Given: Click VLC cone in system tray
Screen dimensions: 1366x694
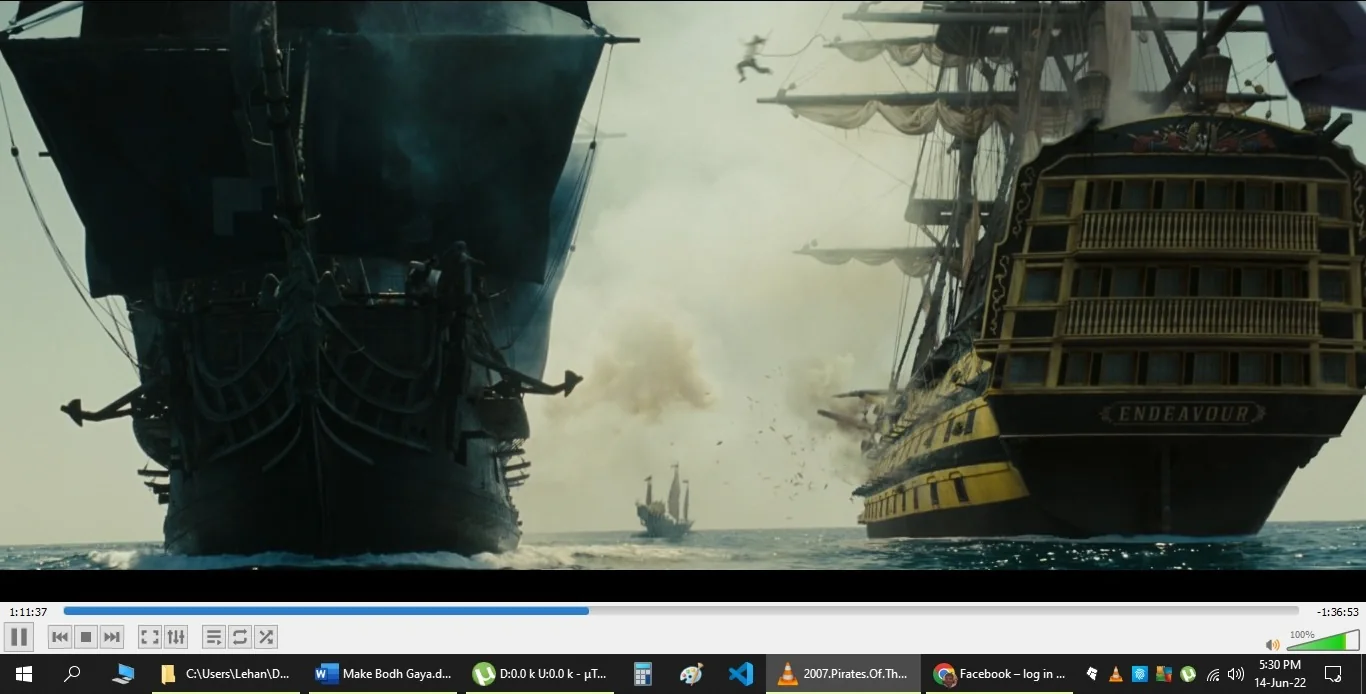Looking at the screenshot, I should [1116, 674].
